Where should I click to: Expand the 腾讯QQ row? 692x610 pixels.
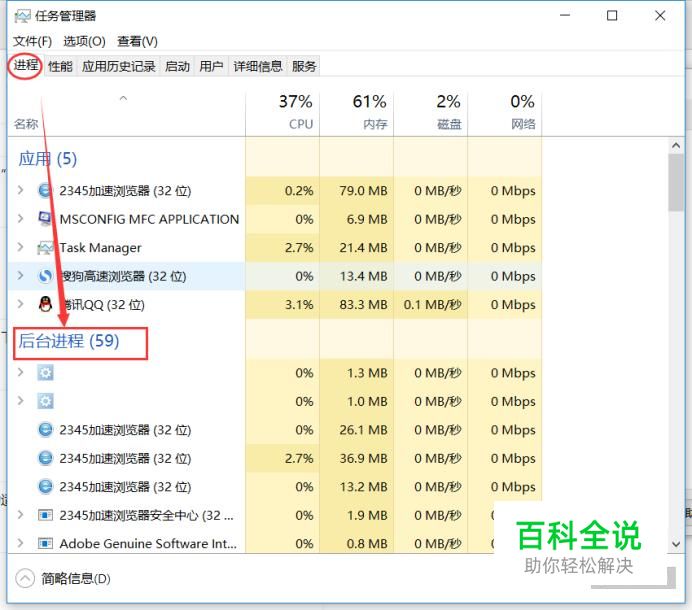20,304
